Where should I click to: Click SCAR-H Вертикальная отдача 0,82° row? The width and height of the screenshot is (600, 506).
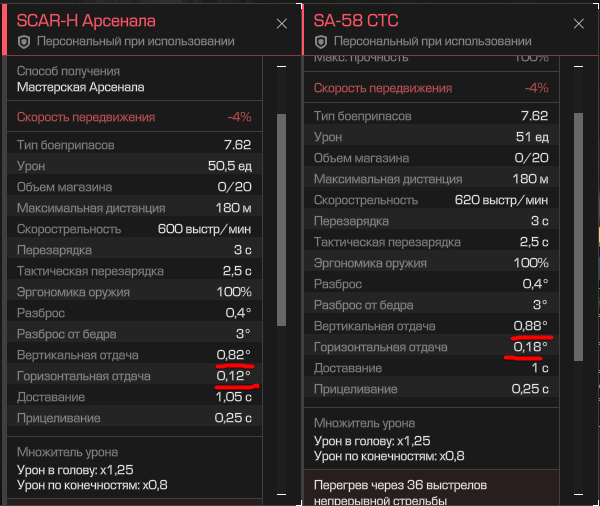tap(134, 355)
